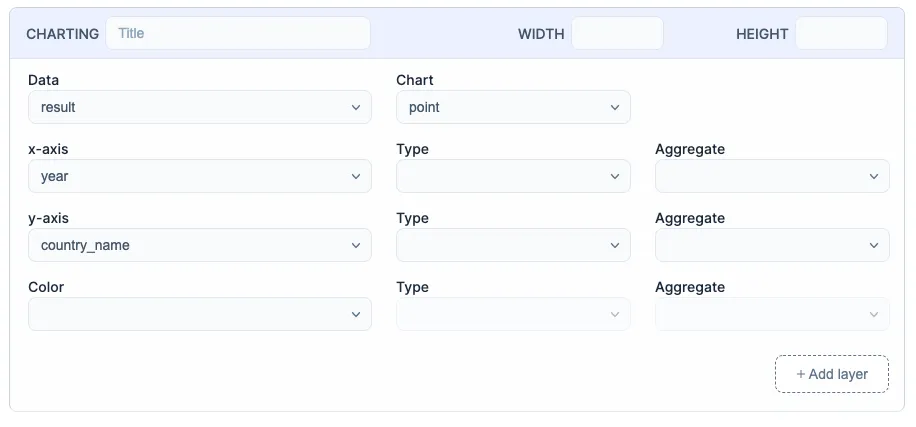The width and height of the screenshot is (916, 427).
Task: Click the Add layer button
Action: tap(832, 374)
